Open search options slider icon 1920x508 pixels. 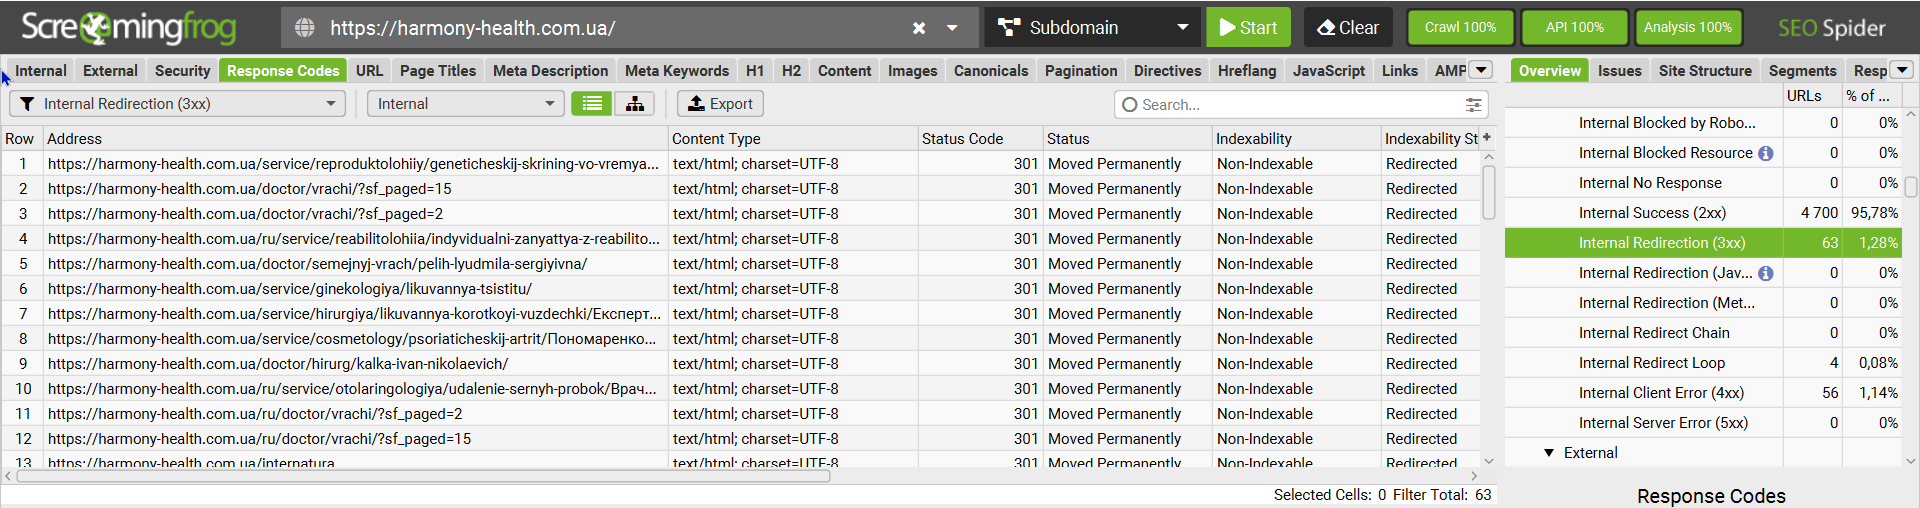point(1473,105)
